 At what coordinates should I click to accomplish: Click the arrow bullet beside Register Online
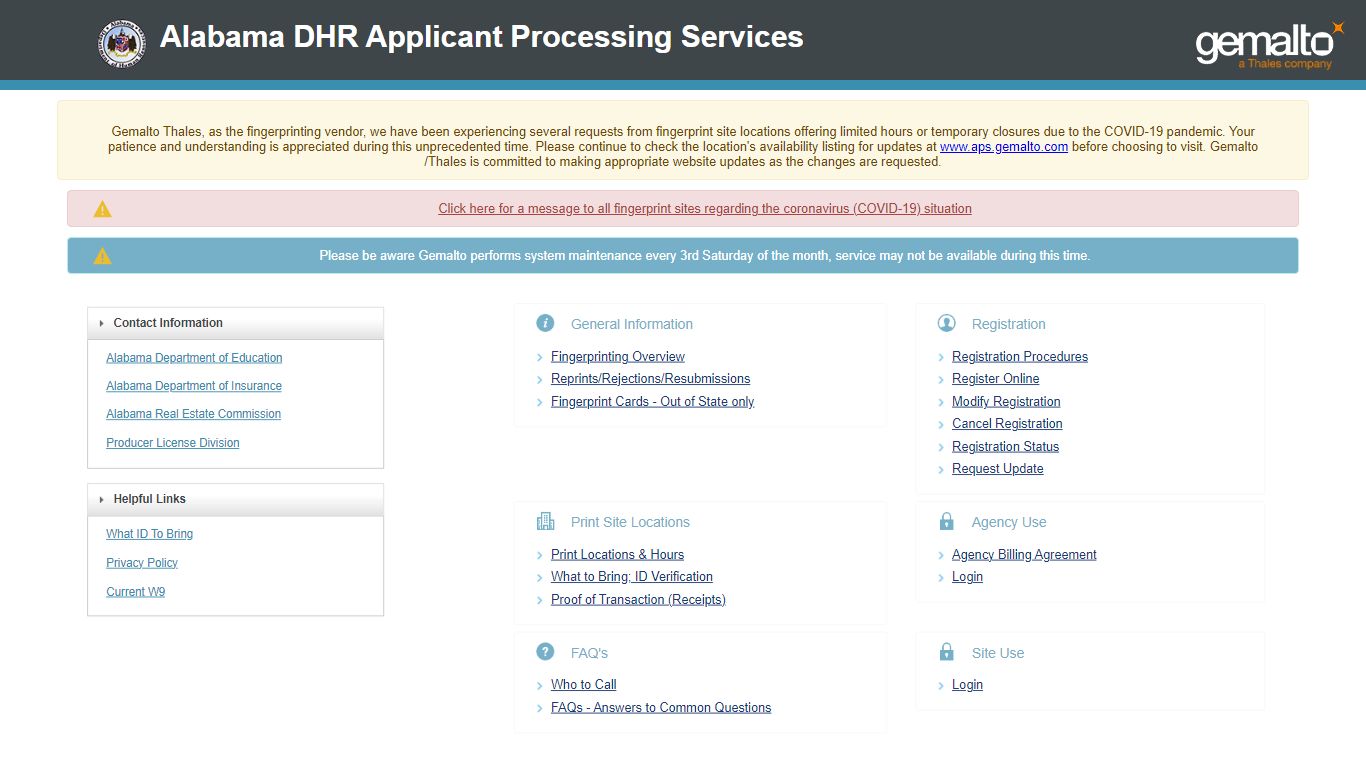(941, 380)
